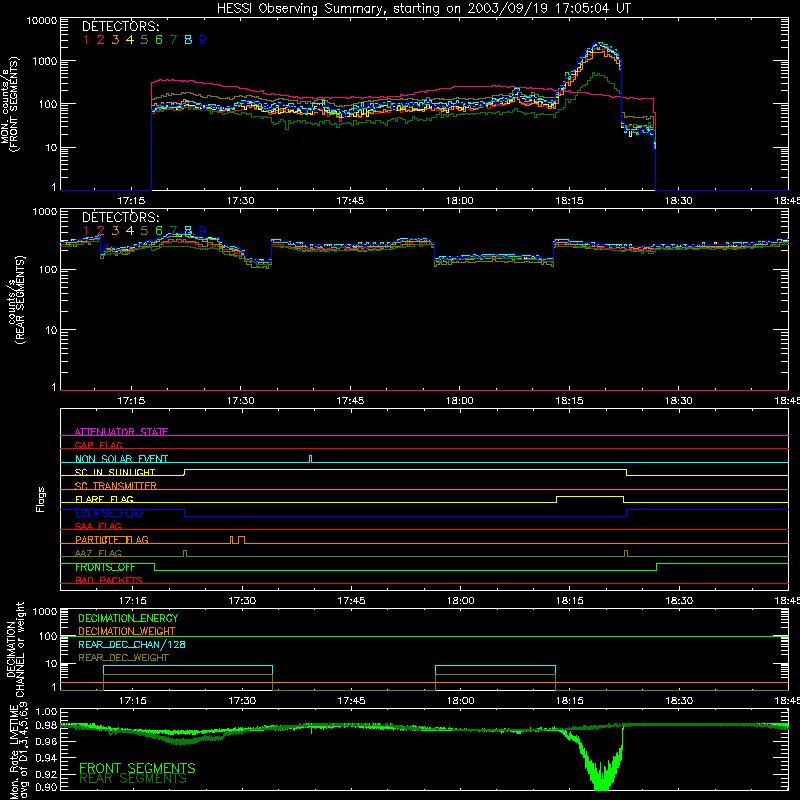Click the DECIMATION CHANNEL or weight axis title
The image size is (800, 800).
coord(14,649)
